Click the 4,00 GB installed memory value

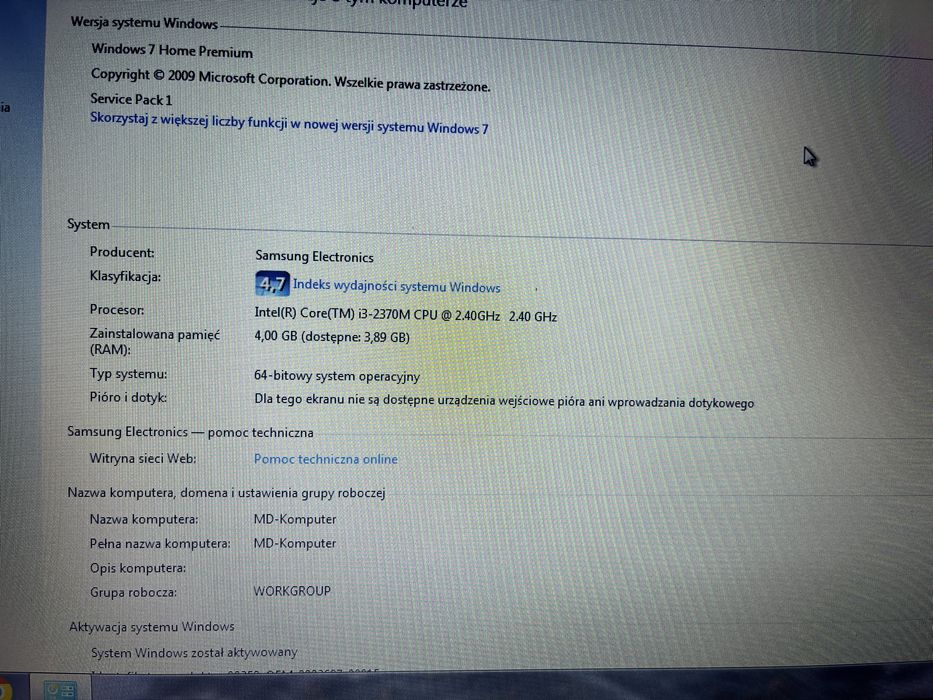click(x=331, y=337)
